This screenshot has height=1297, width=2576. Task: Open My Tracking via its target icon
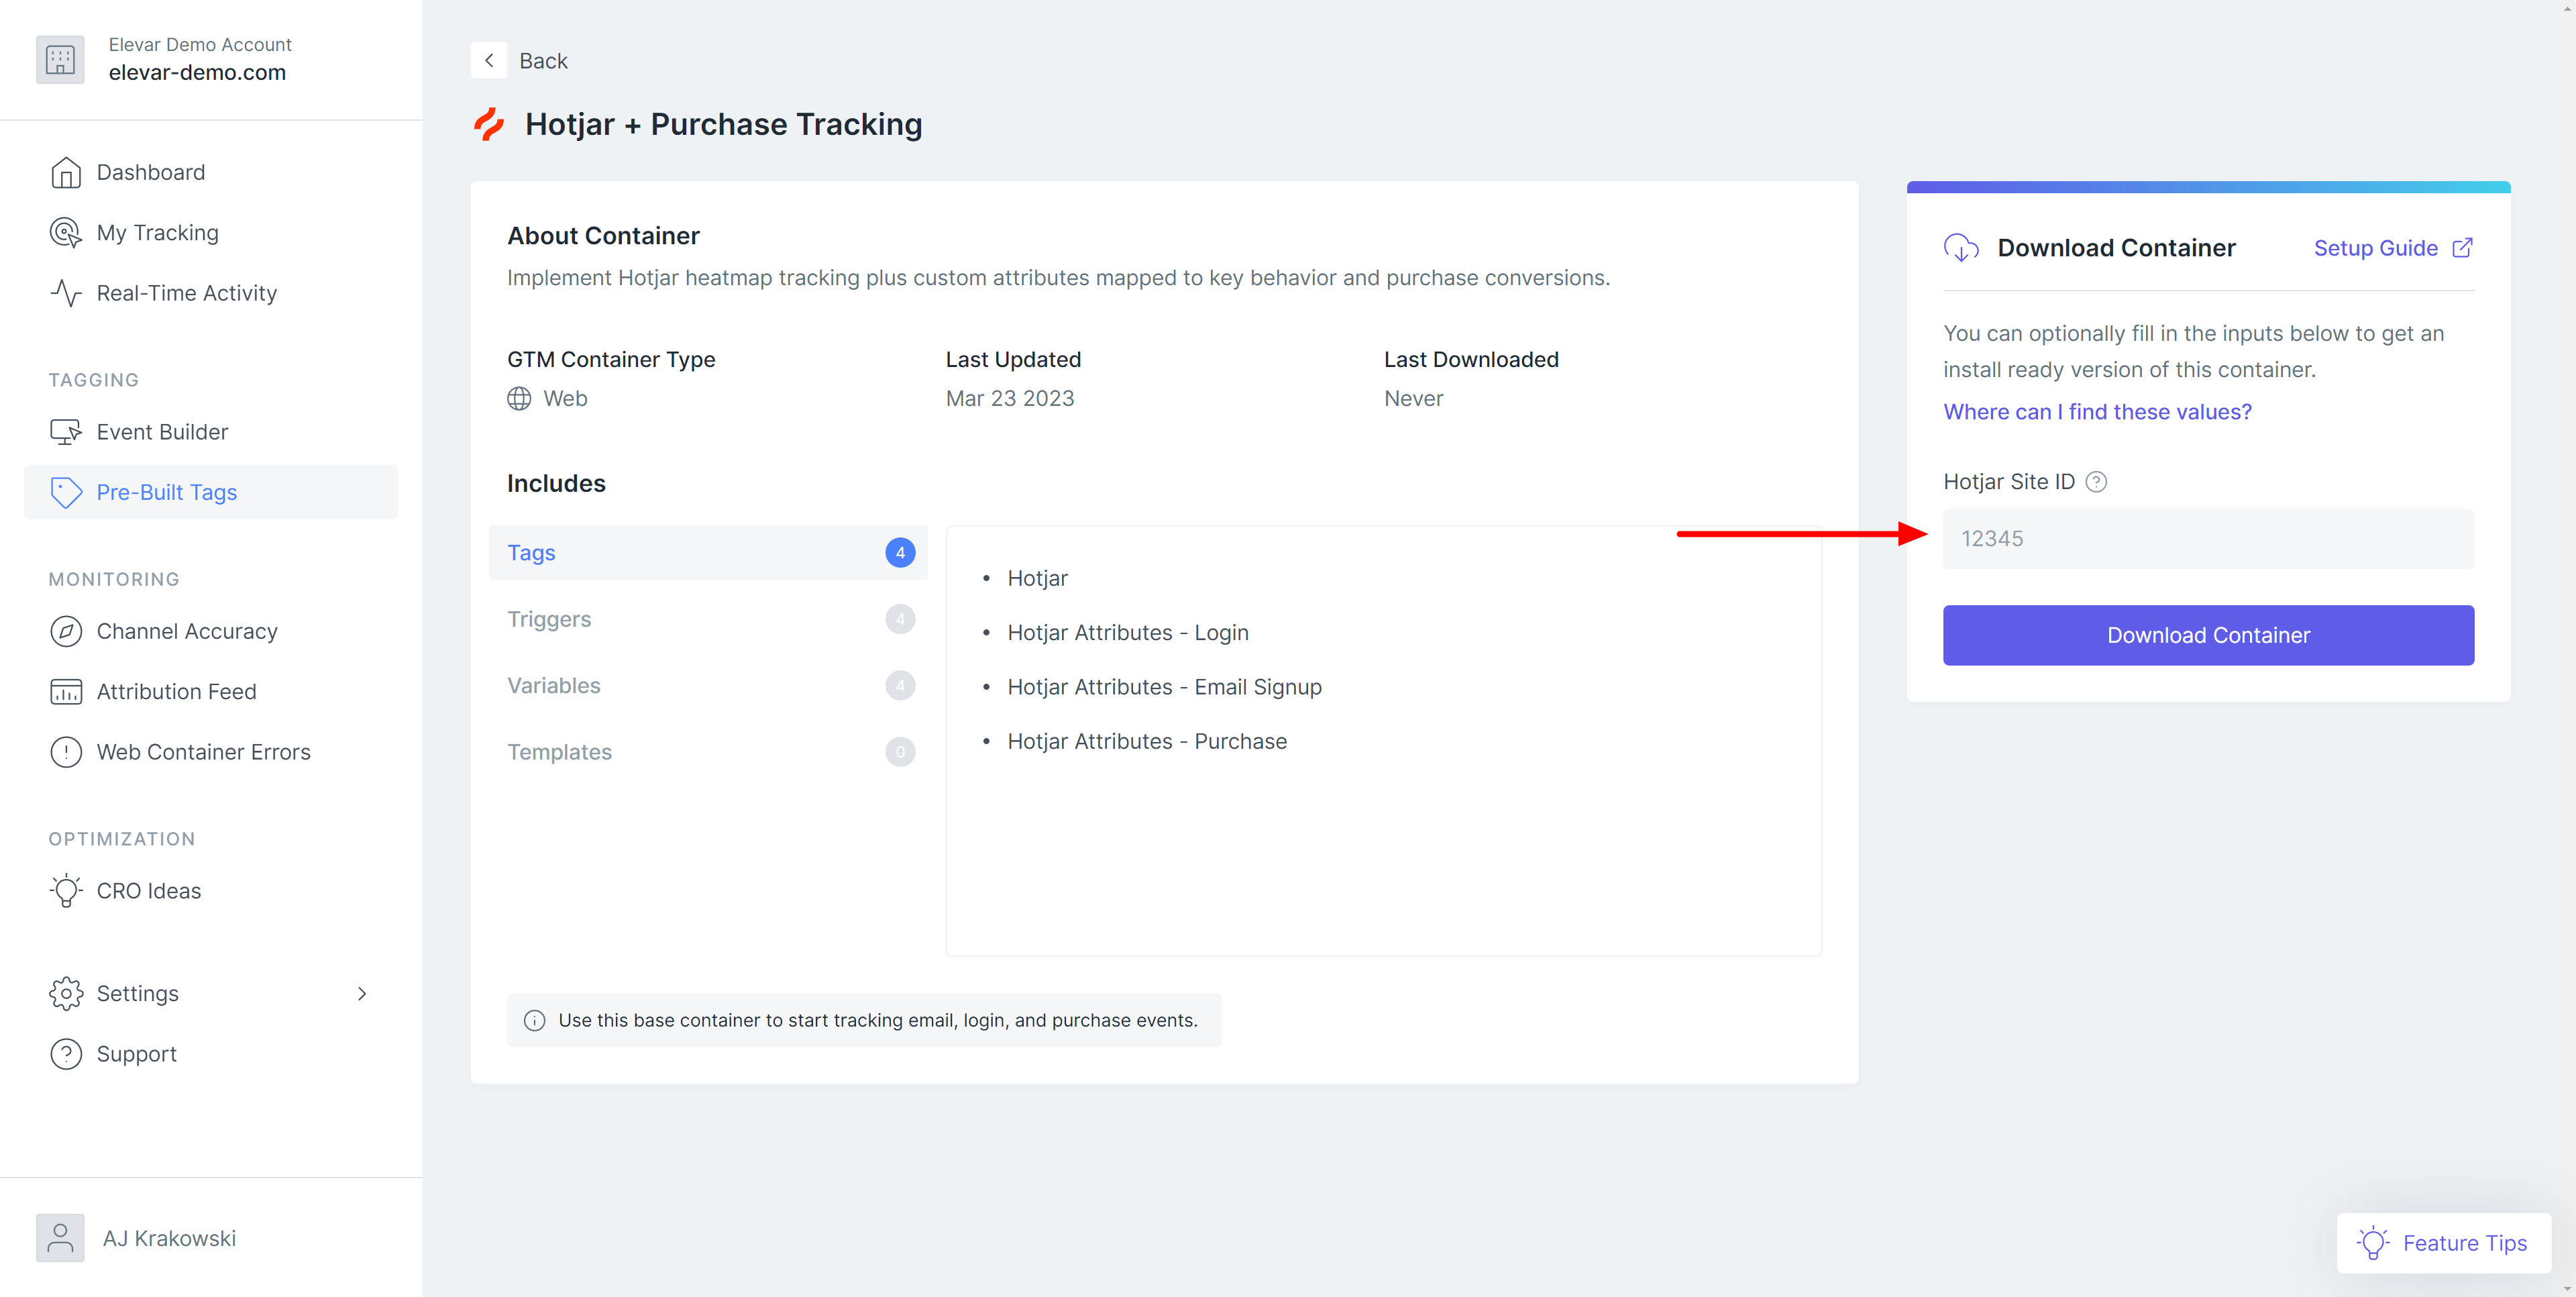pos(65,233)
